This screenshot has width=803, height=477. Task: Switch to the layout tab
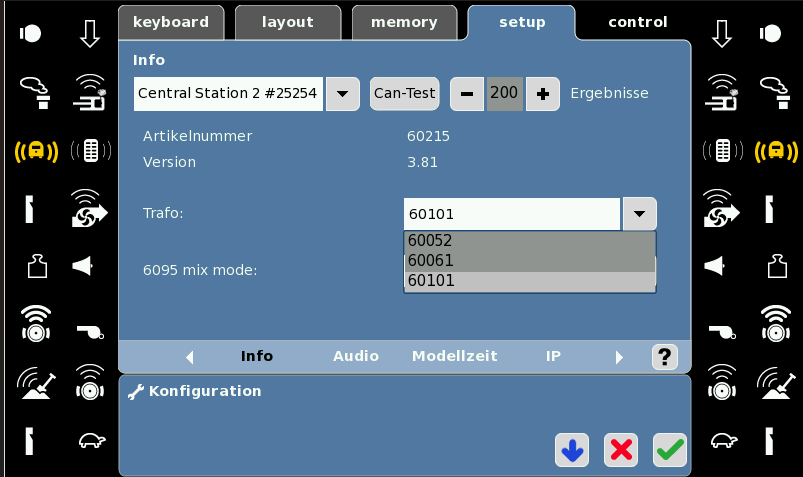[x=288, y=23]
